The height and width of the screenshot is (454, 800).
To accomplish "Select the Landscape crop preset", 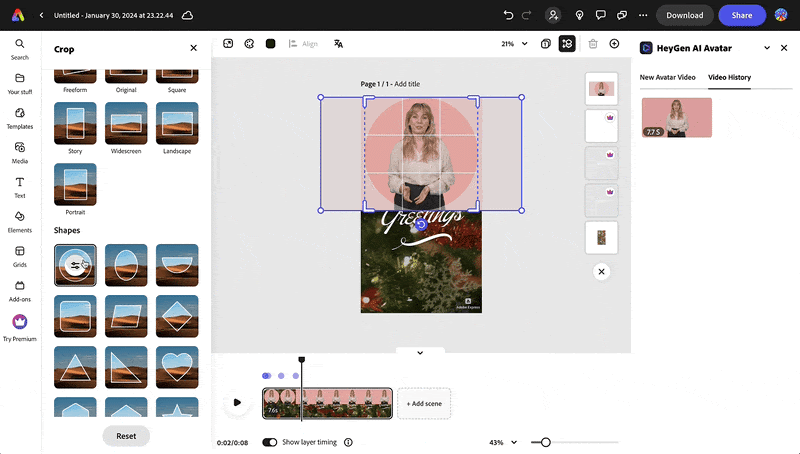I will point(177,123).
